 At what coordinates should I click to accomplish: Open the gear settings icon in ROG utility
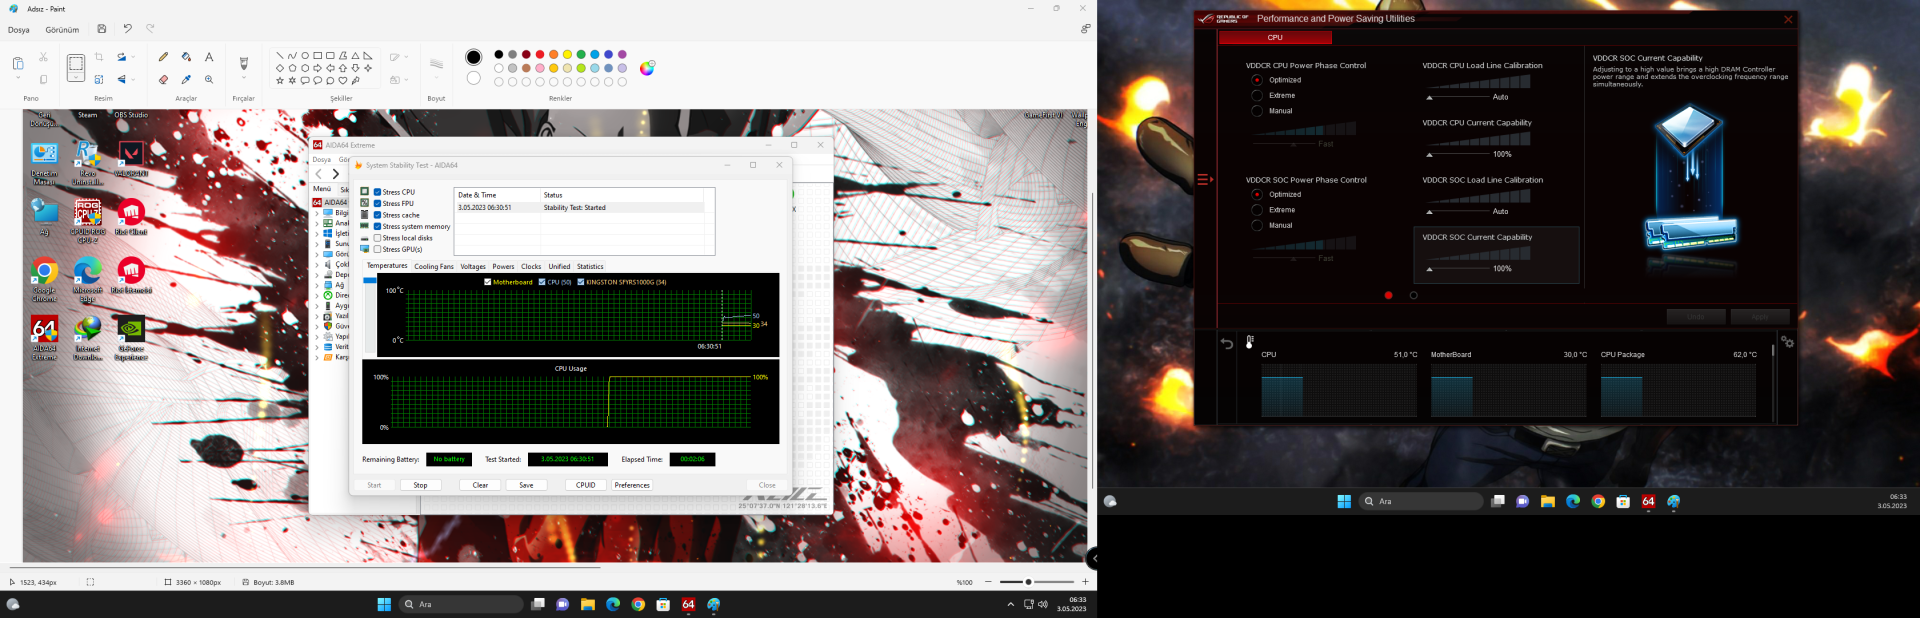tap(1787, 342)
